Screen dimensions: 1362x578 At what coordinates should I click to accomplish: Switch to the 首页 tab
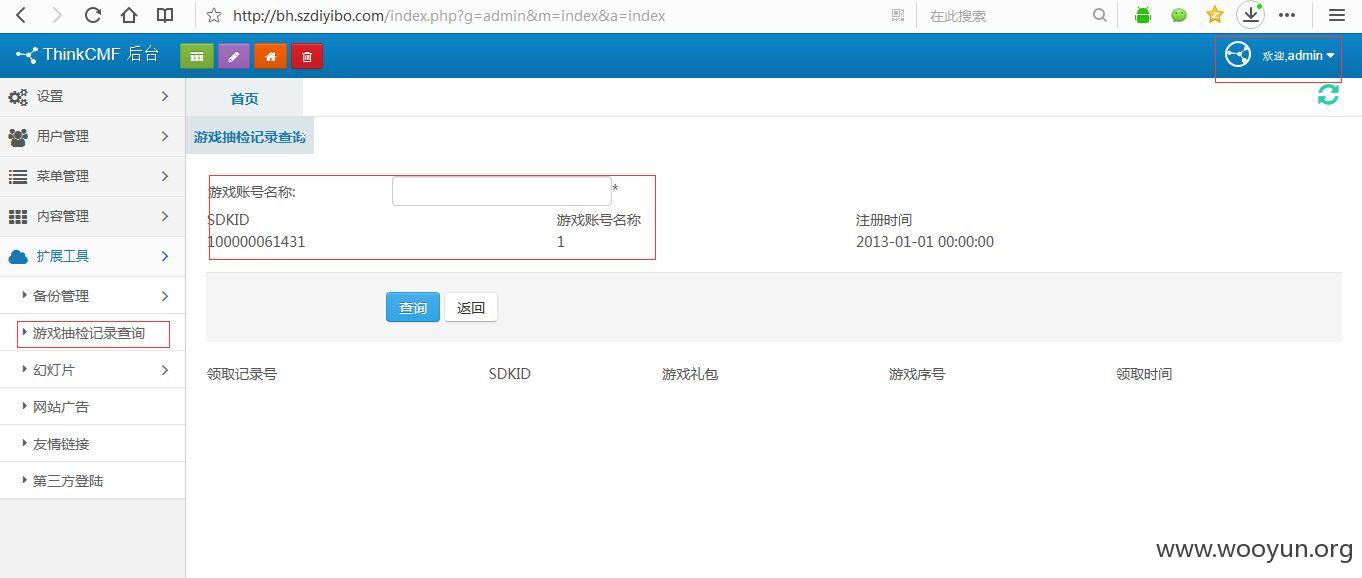click(x=245, y=98)
